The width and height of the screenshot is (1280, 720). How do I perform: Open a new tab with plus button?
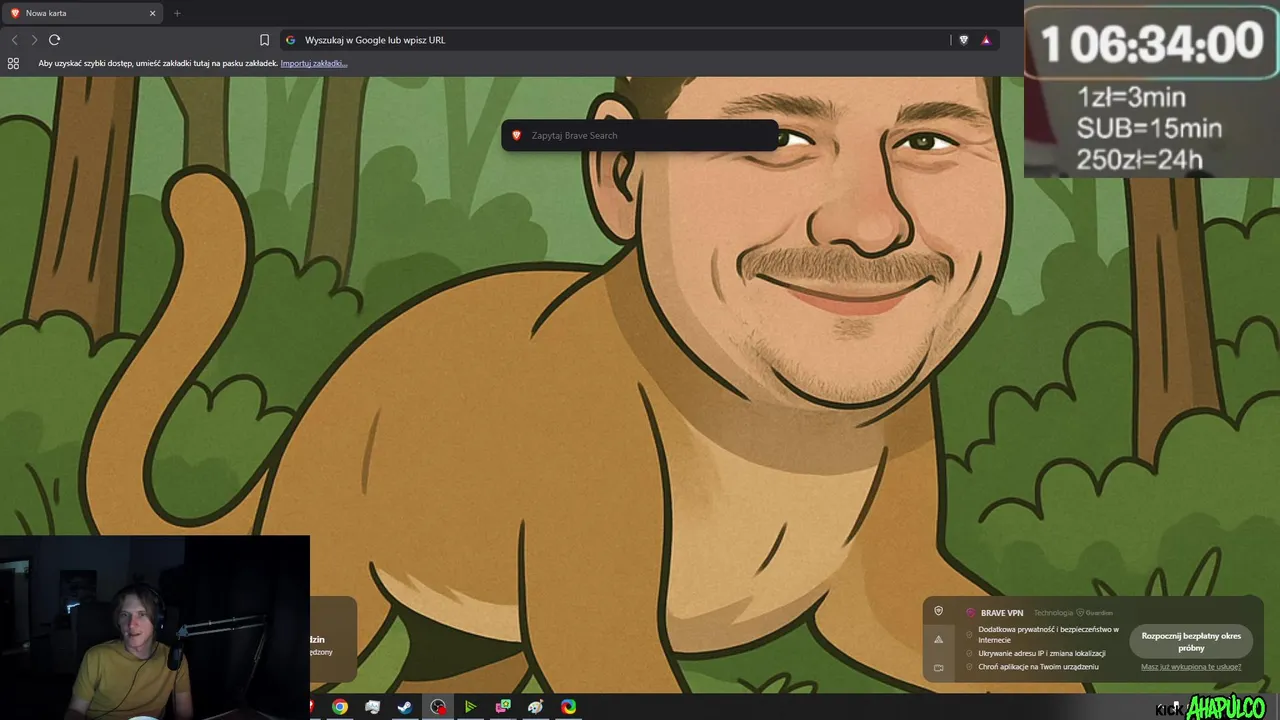[177, 13]
